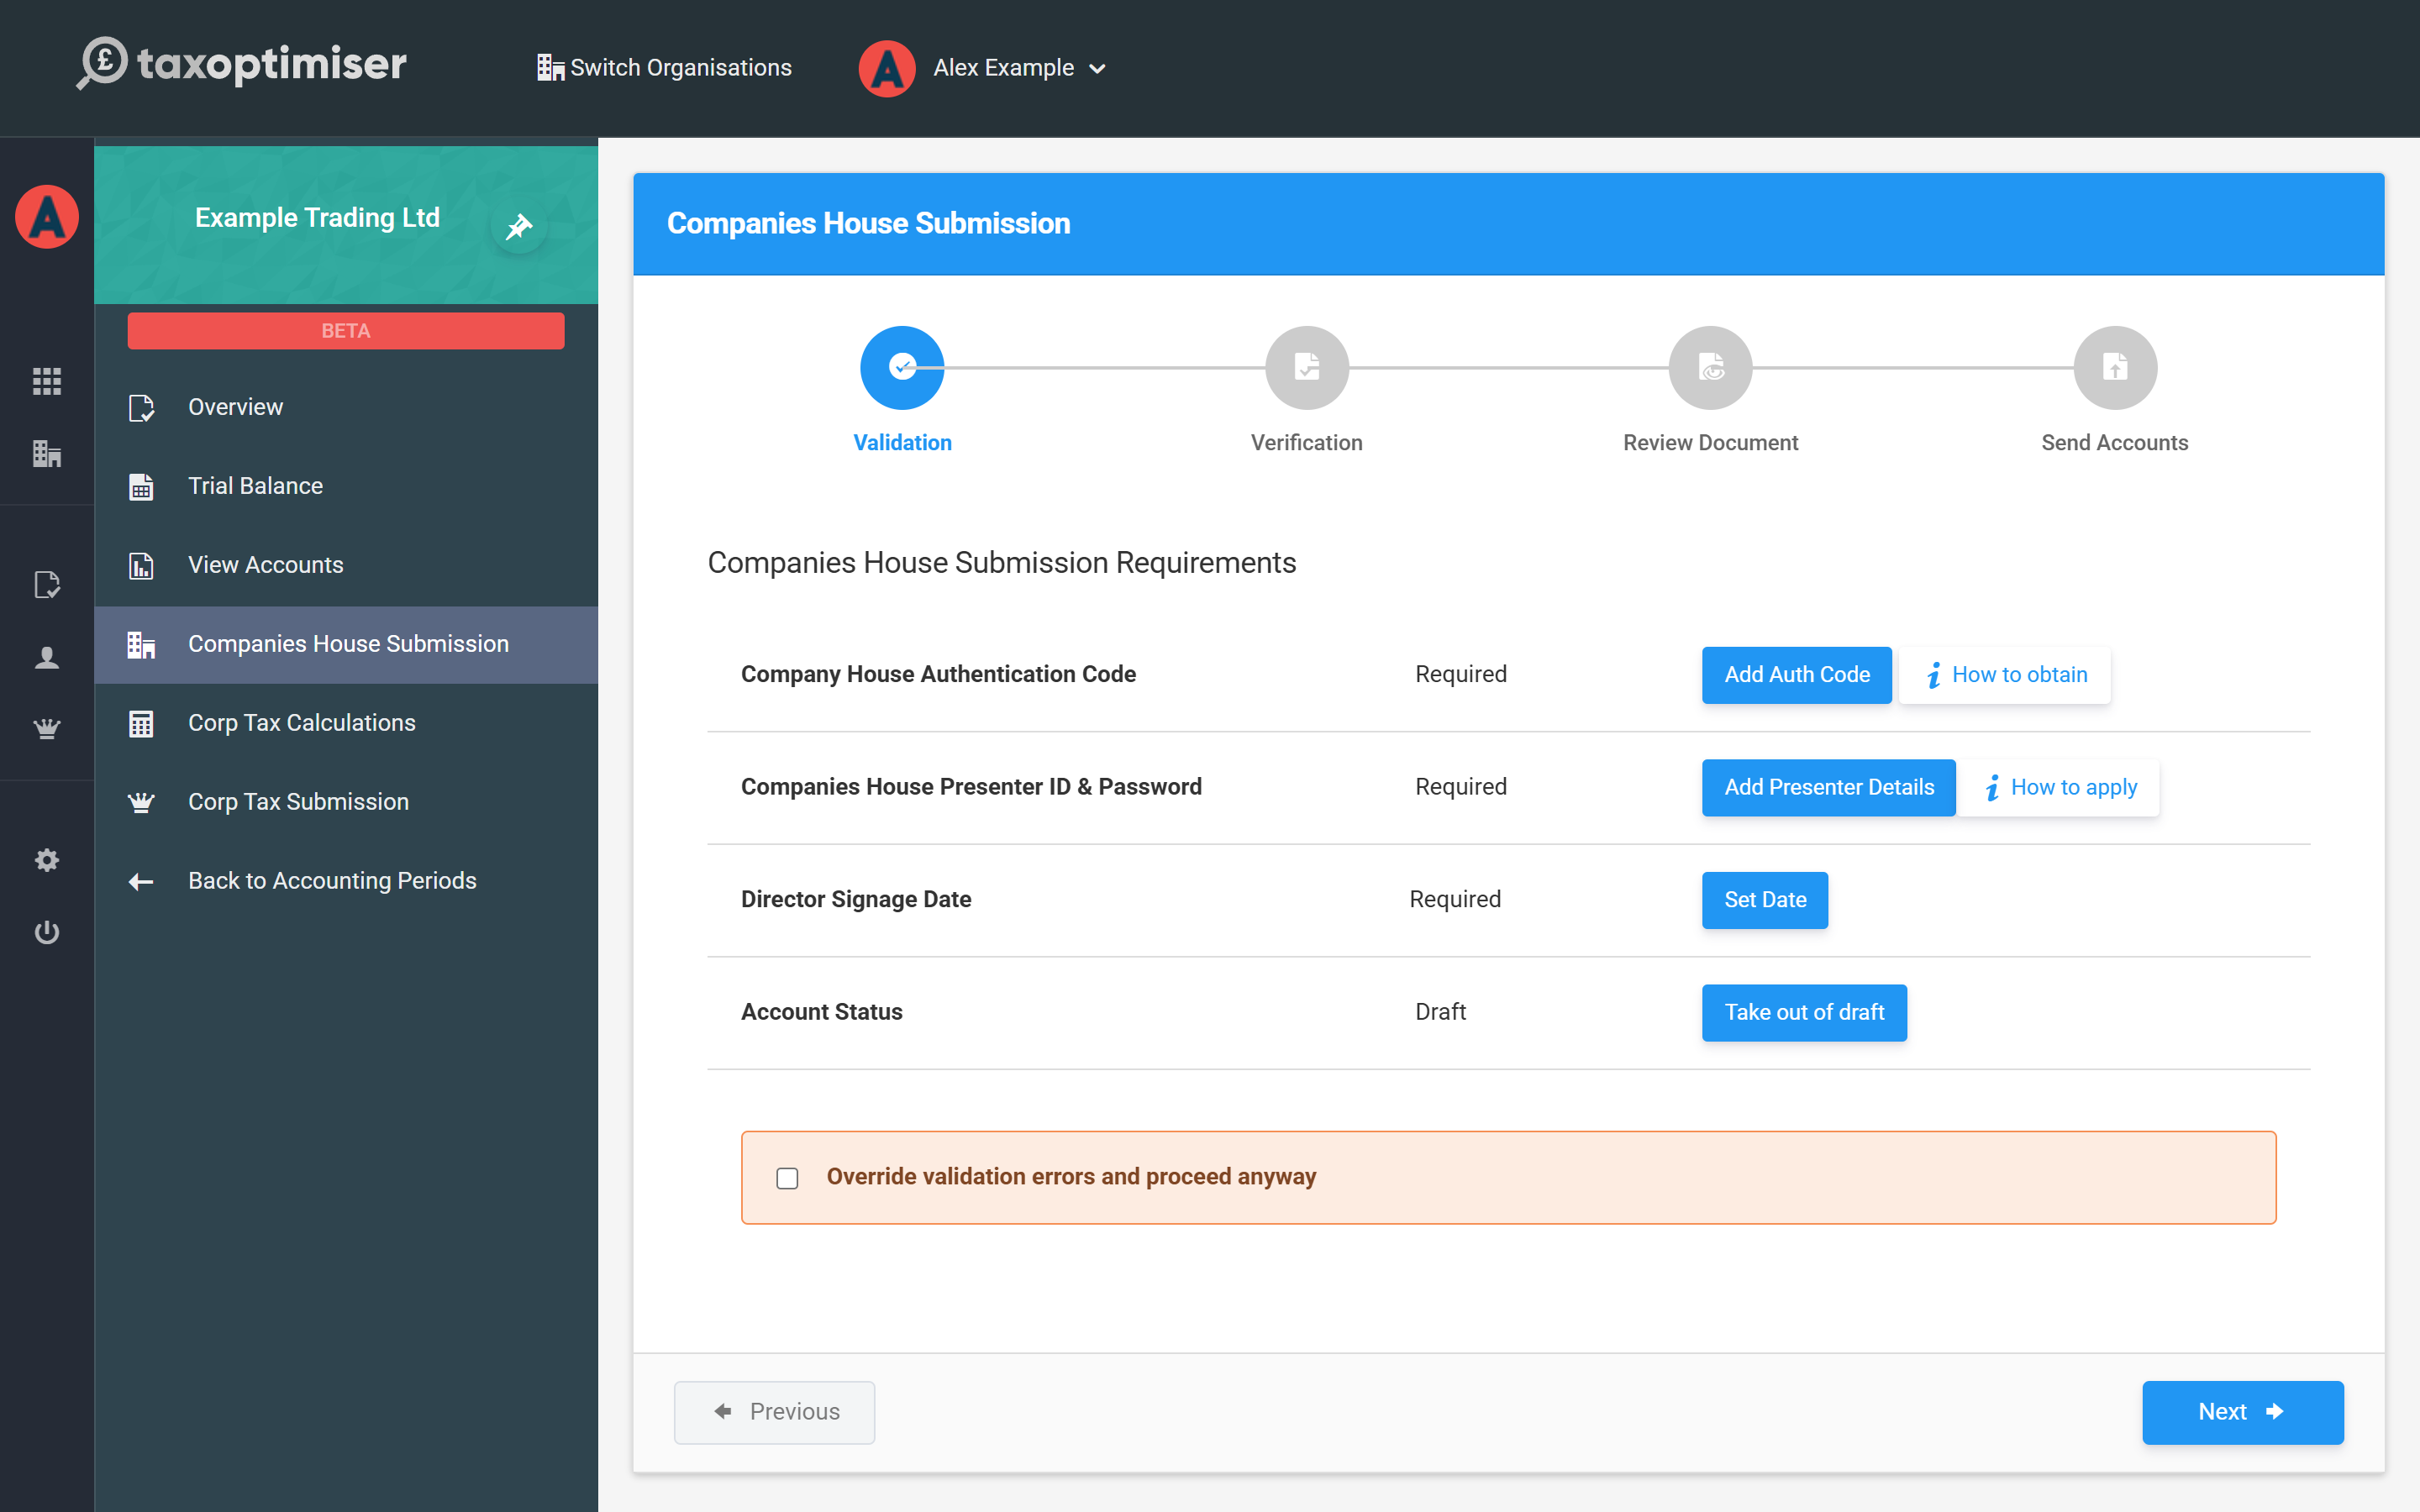Open settings gear icon in left rail
Image resolution: width=2420 pixels, height=1512 pixels.
tap(47, 860)
